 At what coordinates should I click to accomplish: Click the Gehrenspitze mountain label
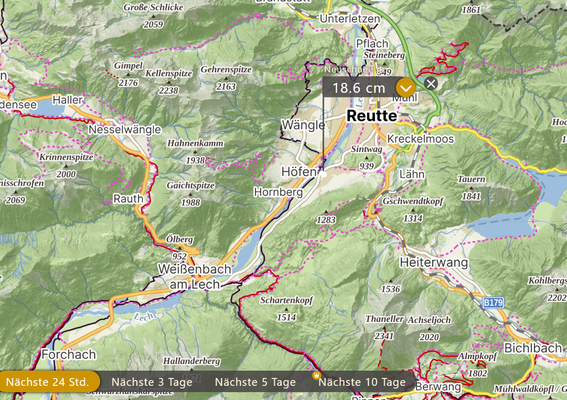point(226,69)
